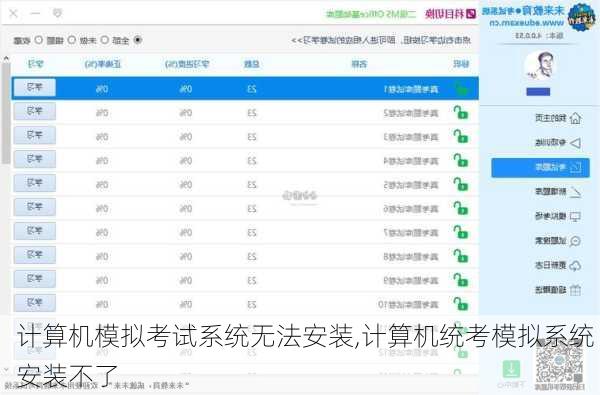Image resolution: width=600 pixels, height=395 pixels.
Task: Click the 学习 button for 真考题库试卷4
Action: (35, 159)
